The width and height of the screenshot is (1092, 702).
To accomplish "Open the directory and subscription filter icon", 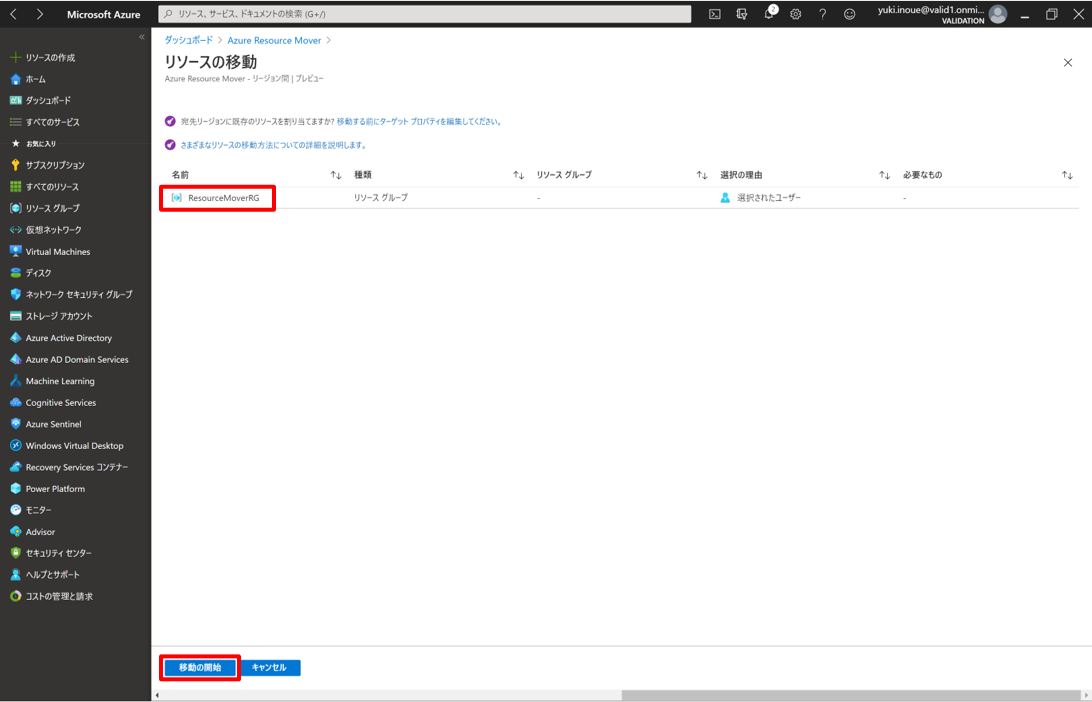I will click(742, 14).
